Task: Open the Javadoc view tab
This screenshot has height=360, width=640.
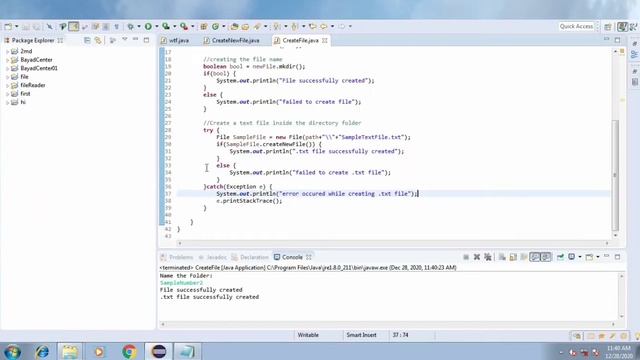Action: point(212,257)
